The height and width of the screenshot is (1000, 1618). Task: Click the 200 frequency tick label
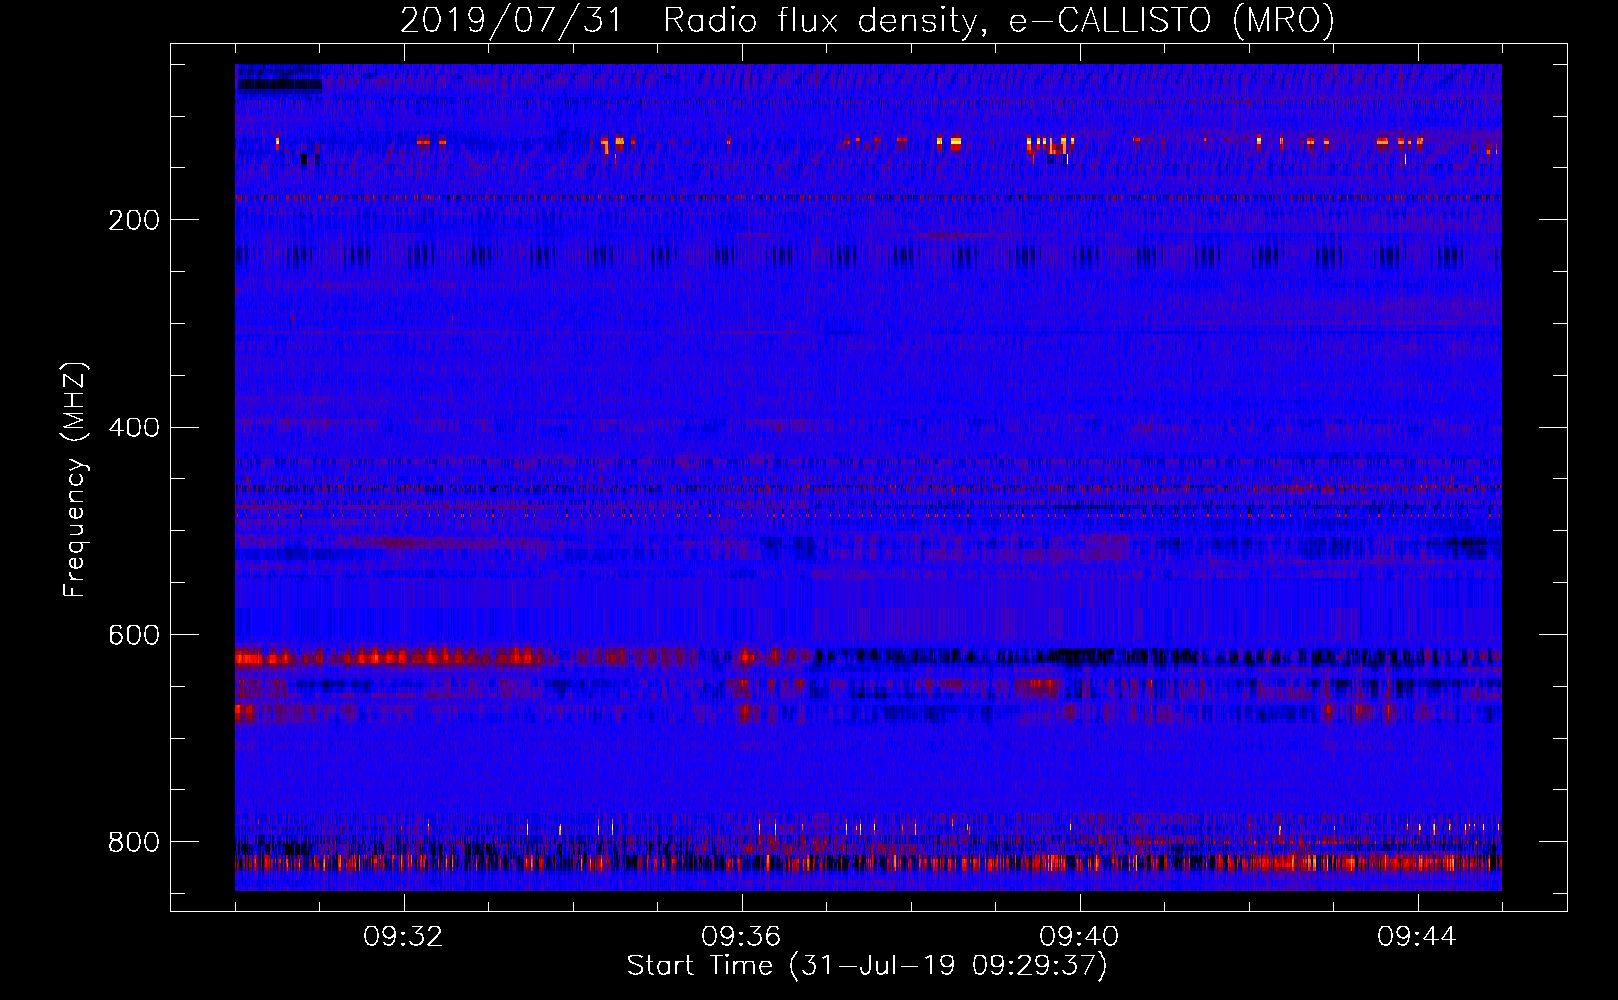(x=134, y=220)
